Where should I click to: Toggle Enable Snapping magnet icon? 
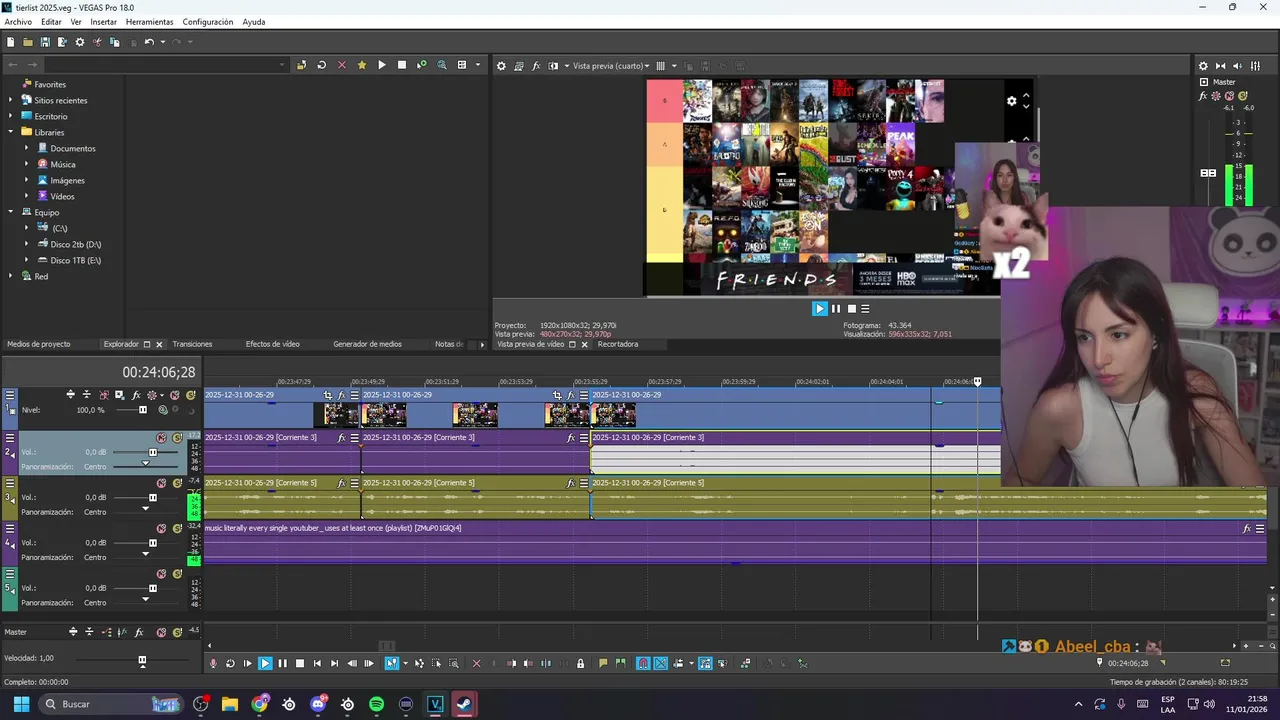[x=643, y=663]
